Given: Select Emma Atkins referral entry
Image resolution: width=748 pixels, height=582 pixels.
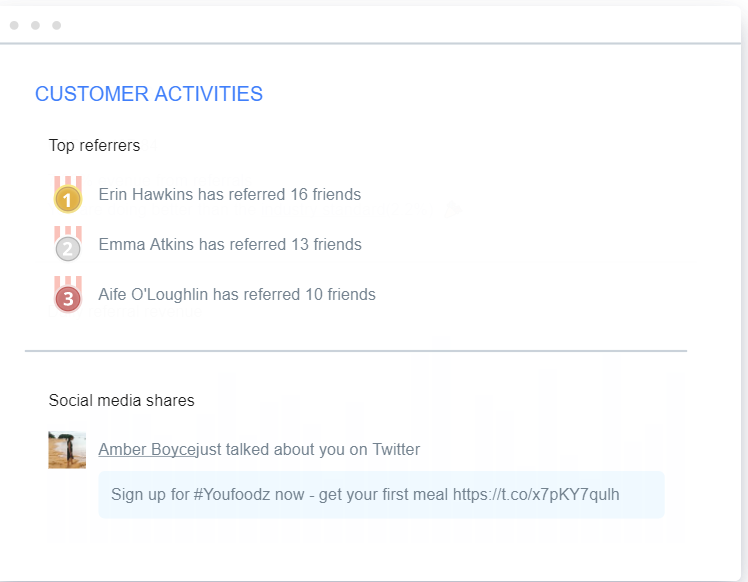Looking at the screenshot, I should (229, 245).
